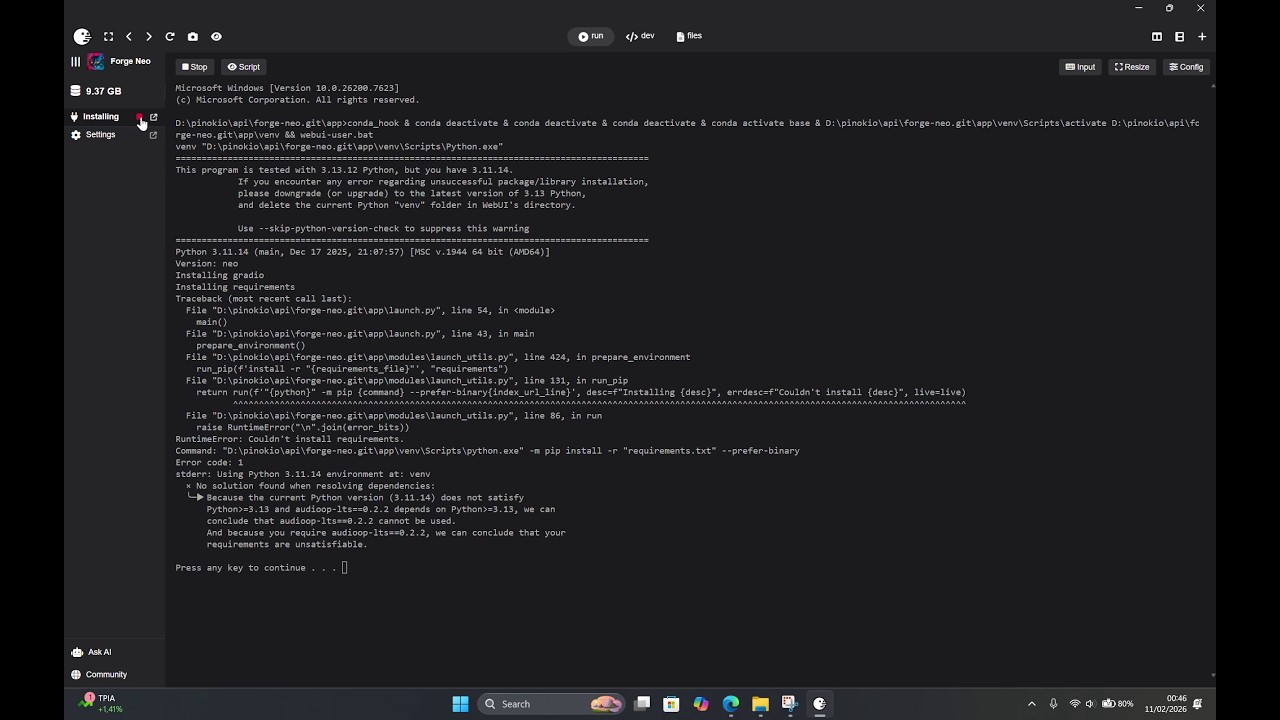The image size is (1280, 720).
Task: Click the 'Version: neo' line
Action: pos(207,264)
